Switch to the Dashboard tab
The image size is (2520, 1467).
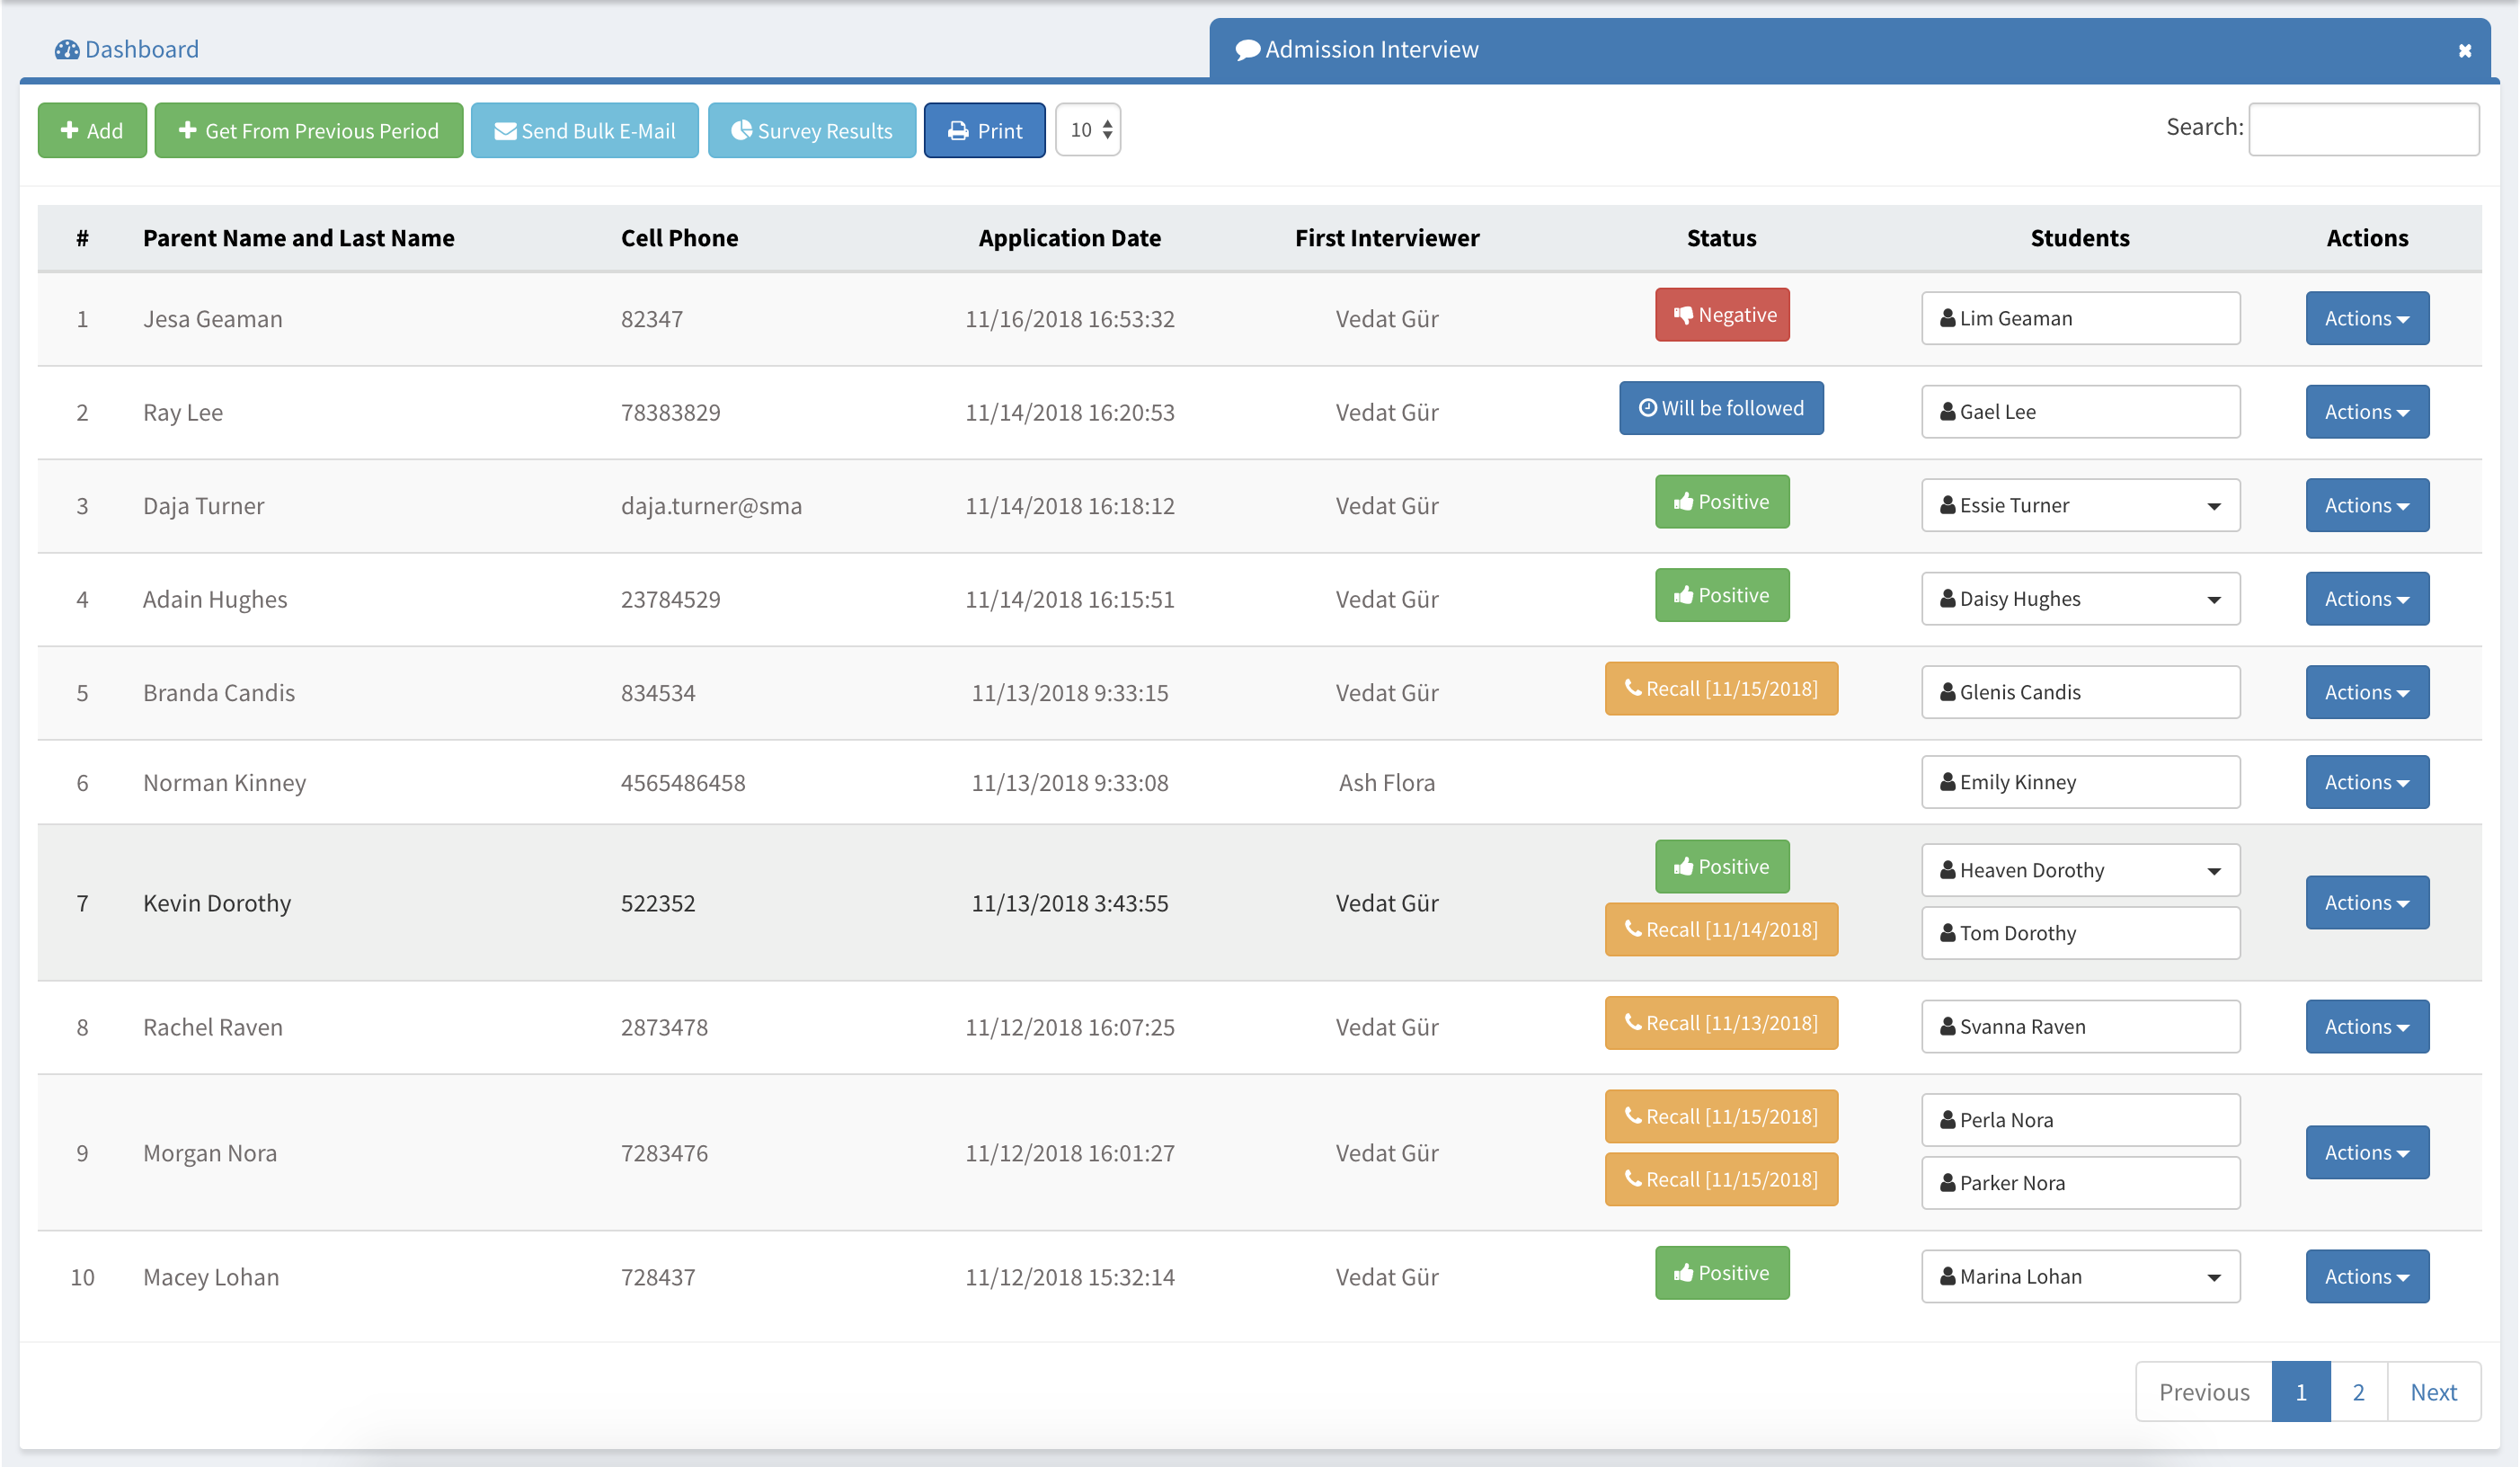coord(127,49)
